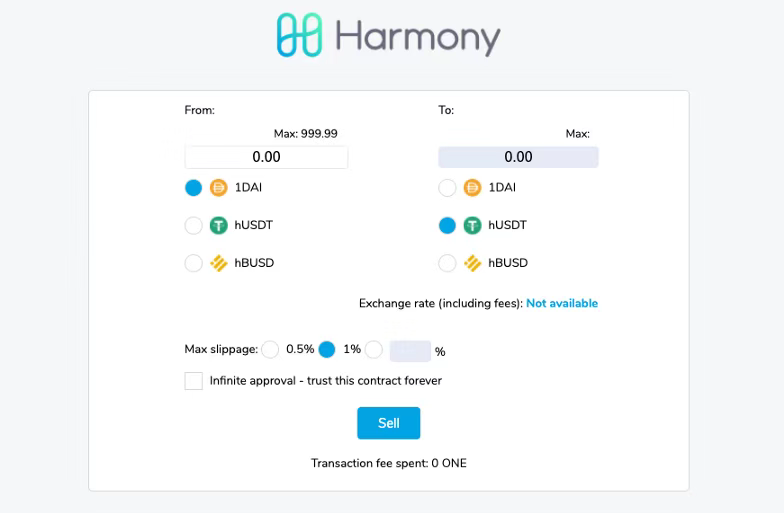Select hBUSD radio button in From column
The height and width of the screenshot is (513, 784).
tap(194, 263)
